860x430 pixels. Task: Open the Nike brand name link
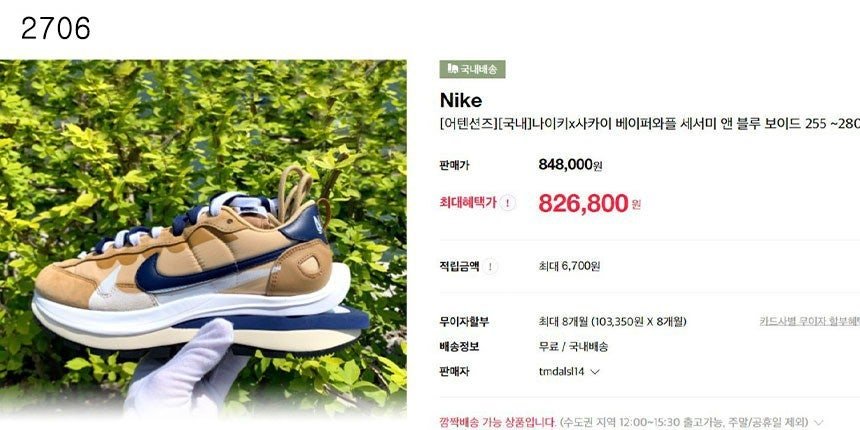click(x=461, y=100)
